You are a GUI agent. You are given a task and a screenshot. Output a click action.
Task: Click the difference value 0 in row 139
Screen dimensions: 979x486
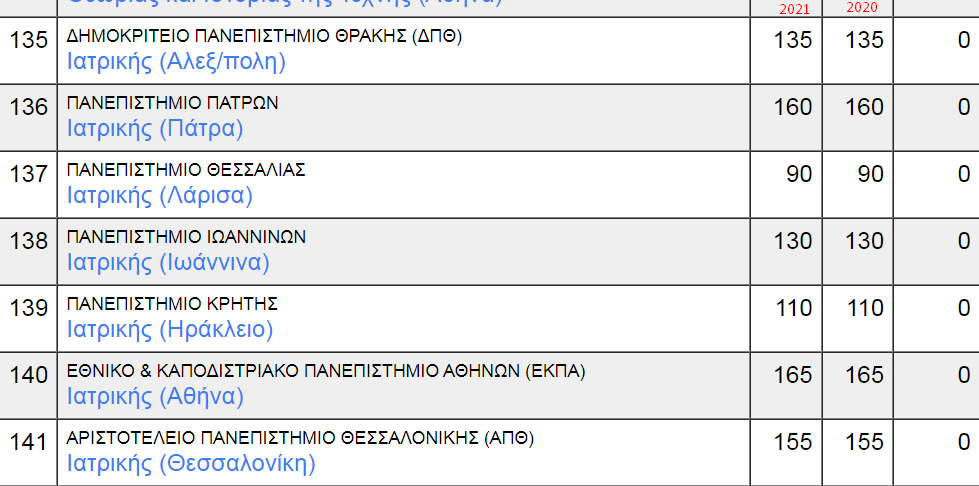[x=964, y=308]
